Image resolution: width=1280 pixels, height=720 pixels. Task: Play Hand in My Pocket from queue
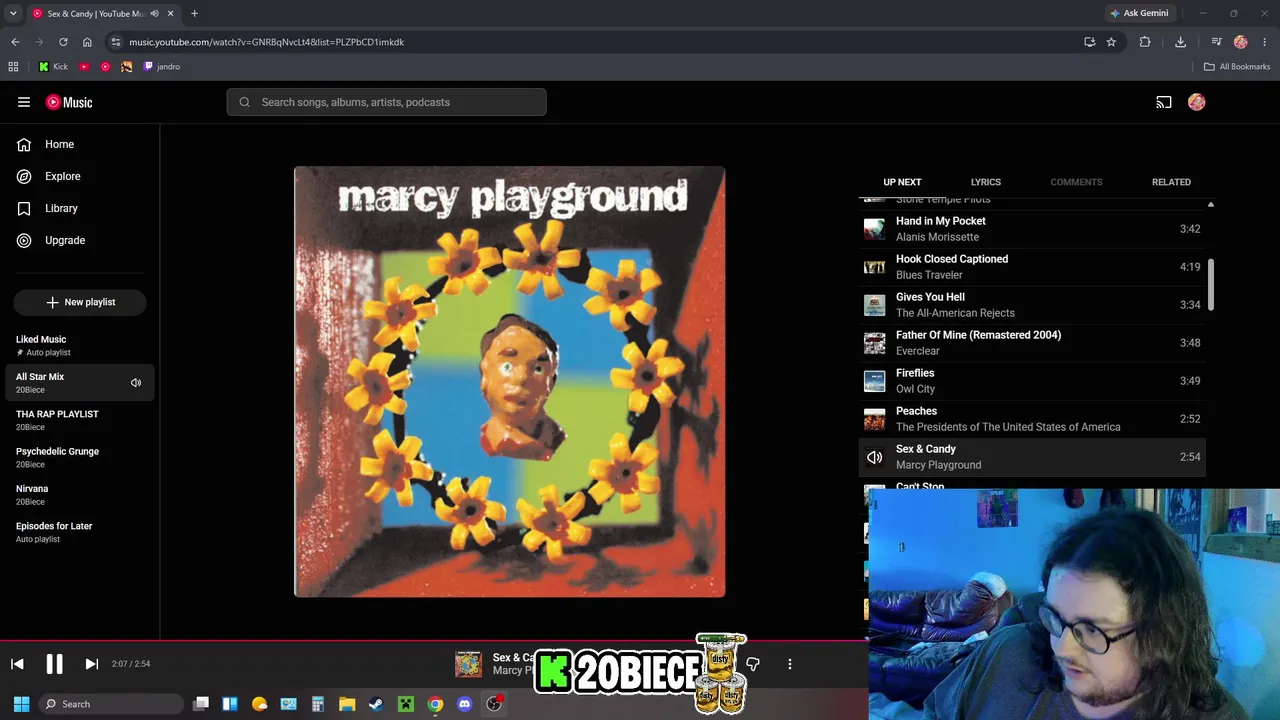(x=1032, y=229)
